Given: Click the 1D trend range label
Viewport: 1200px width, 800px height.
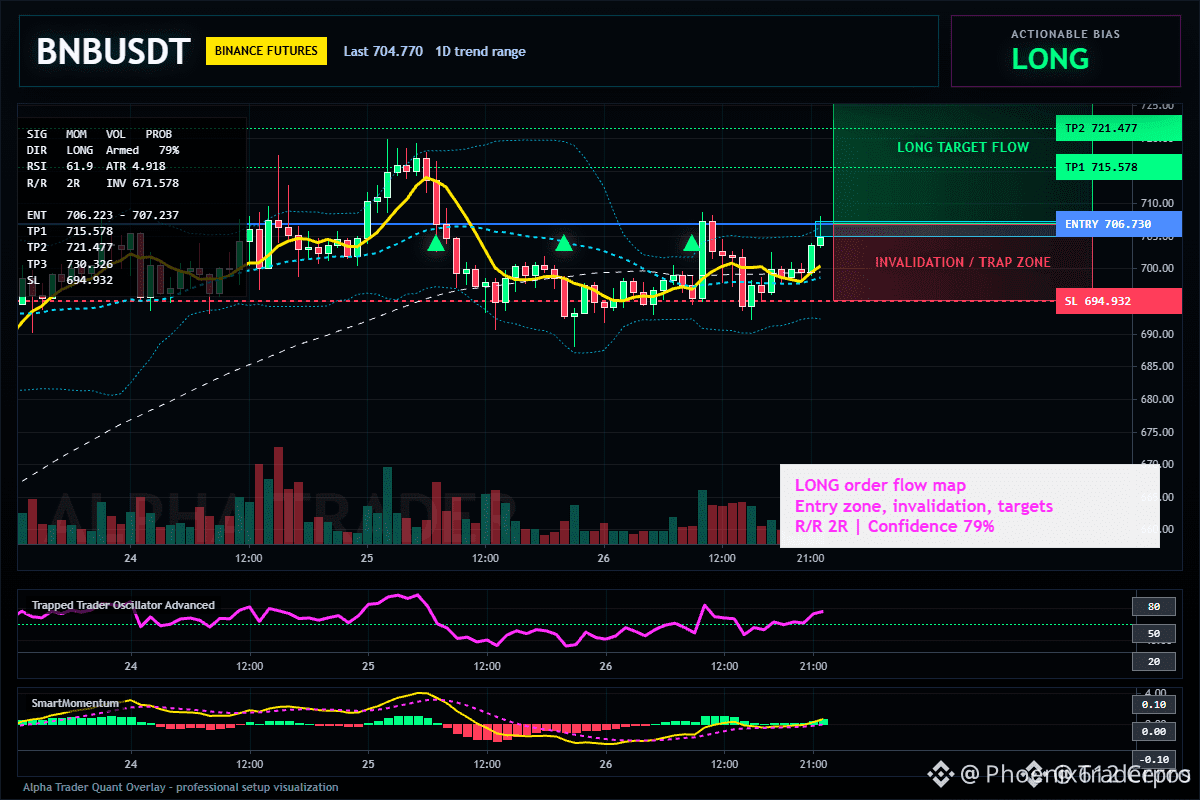Looking at the screenshot, I should click(x=480, y=51).
